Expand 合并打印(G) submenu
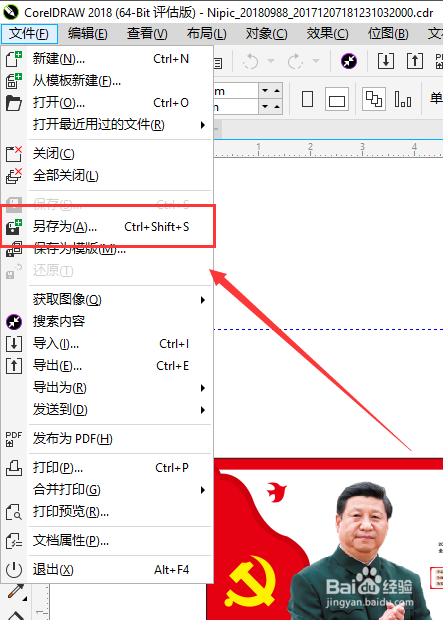Viewport: 443px width, 620px height. pos(107,490)
